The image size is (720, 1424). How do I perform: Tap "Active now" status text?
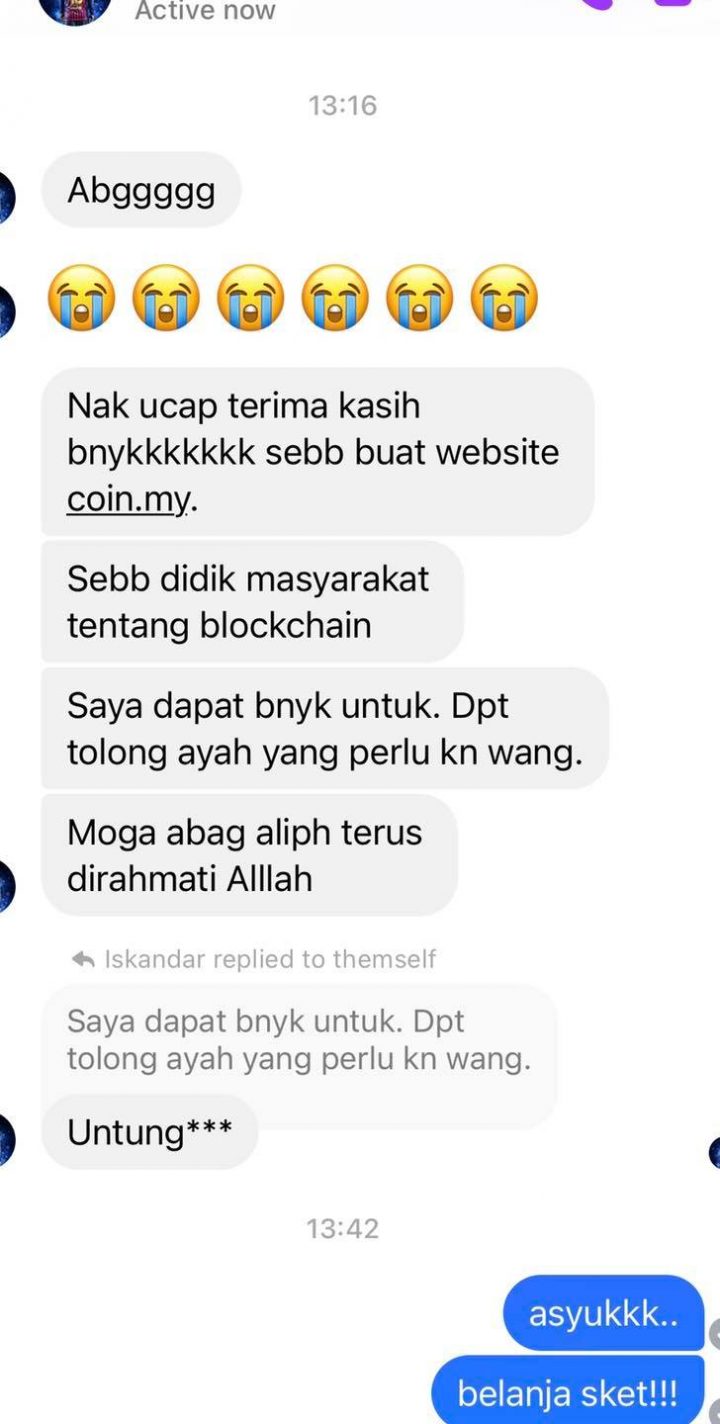205,11
